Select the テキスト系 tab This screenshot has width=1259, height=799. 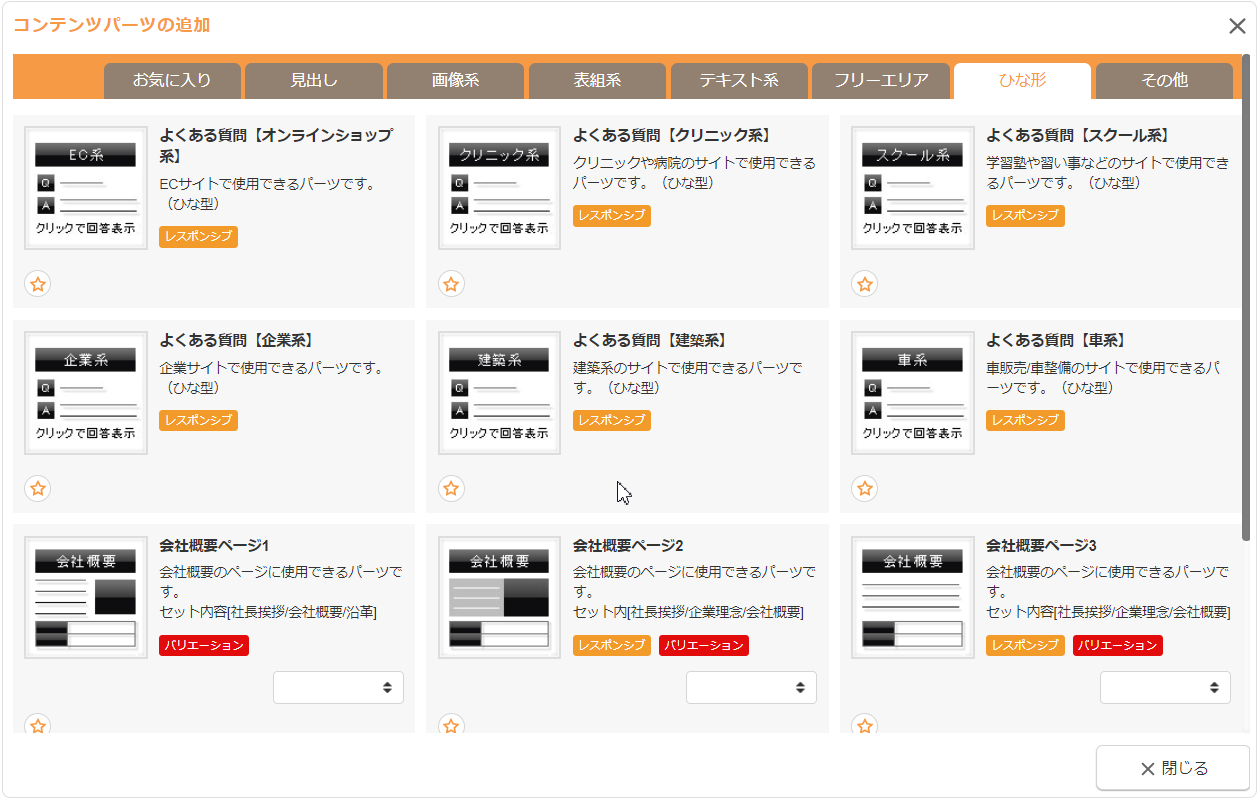pyautogui.click(x=739, y=81)
